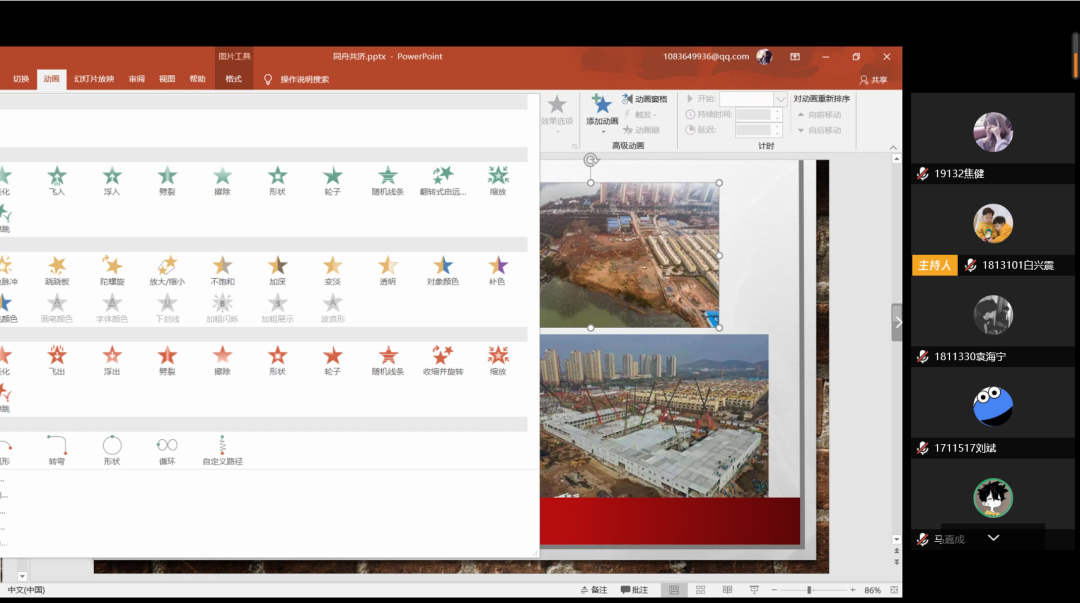Open the 批注 comments button

coord(634,590)
